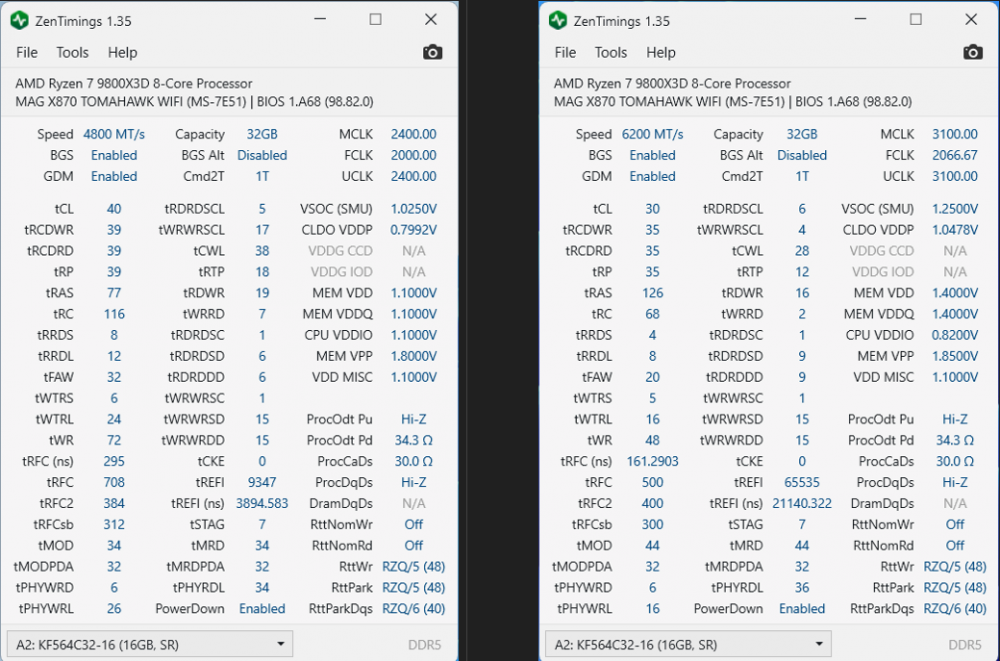Click the screenshot camera icon in left window

pyautogui.click(x=432, y=52)
